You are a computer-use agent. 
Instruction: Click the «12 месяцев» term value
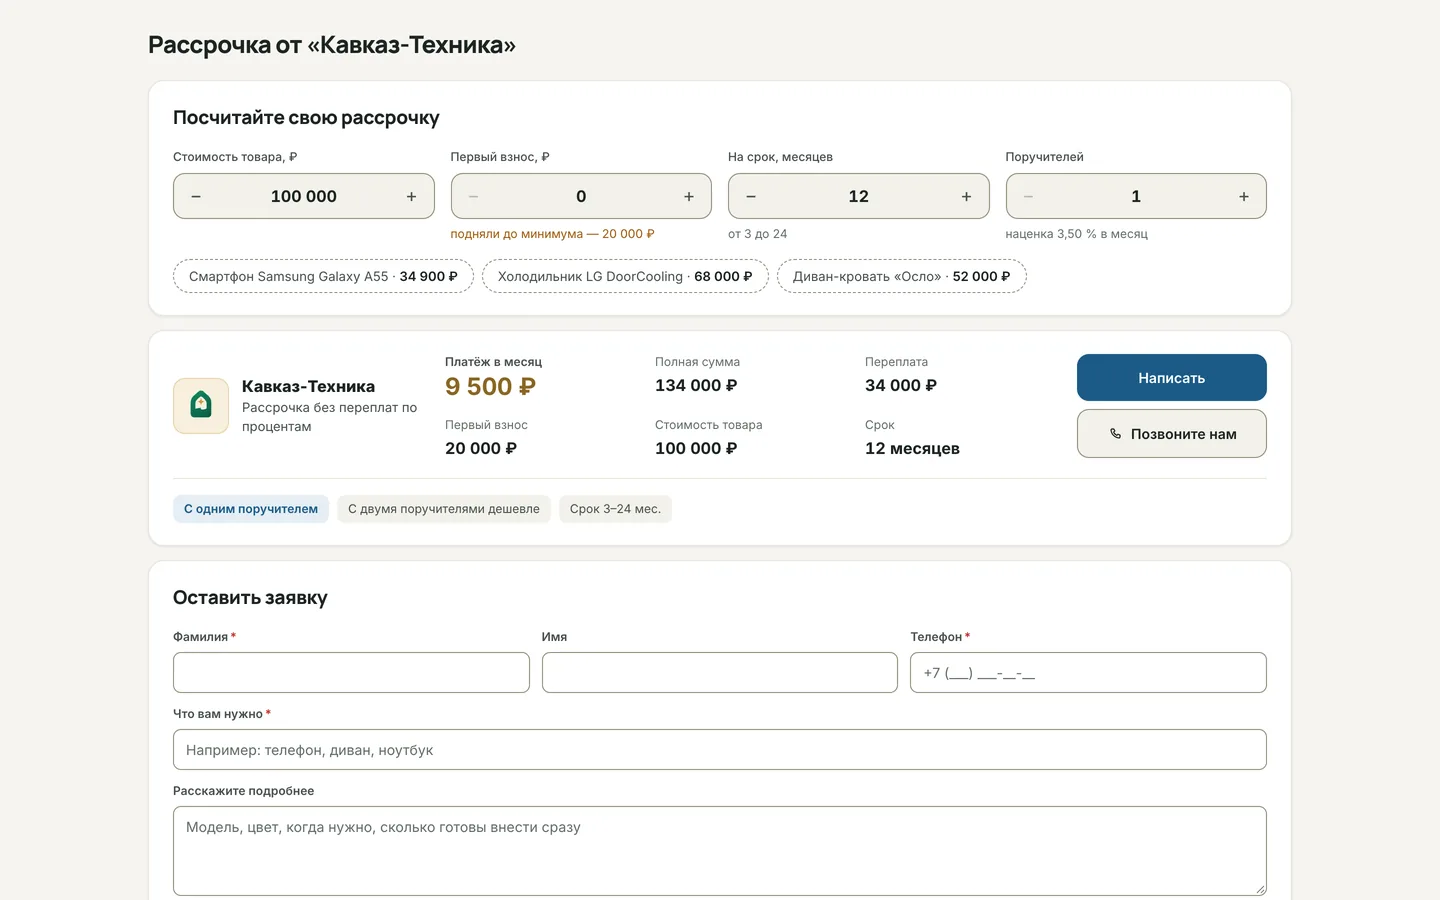[912, 449]
